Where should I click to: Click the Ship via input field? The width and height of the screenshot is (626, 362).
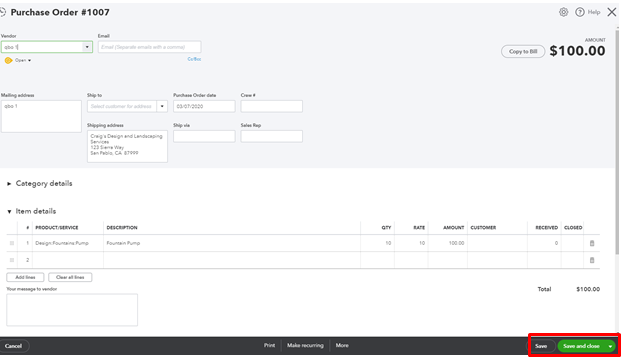pos(204,136)
